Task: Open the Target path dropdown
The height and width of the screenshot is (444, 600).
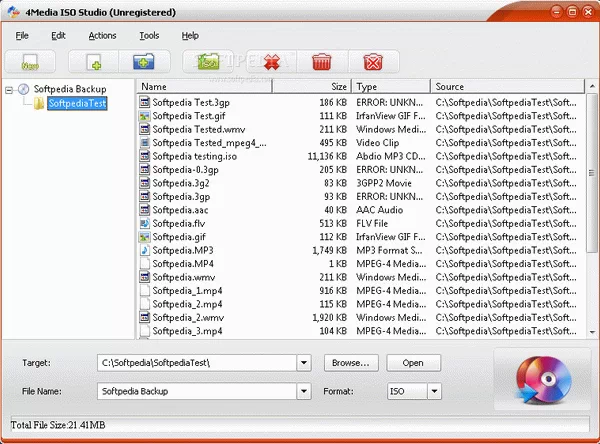Action: tap(304, 362)
